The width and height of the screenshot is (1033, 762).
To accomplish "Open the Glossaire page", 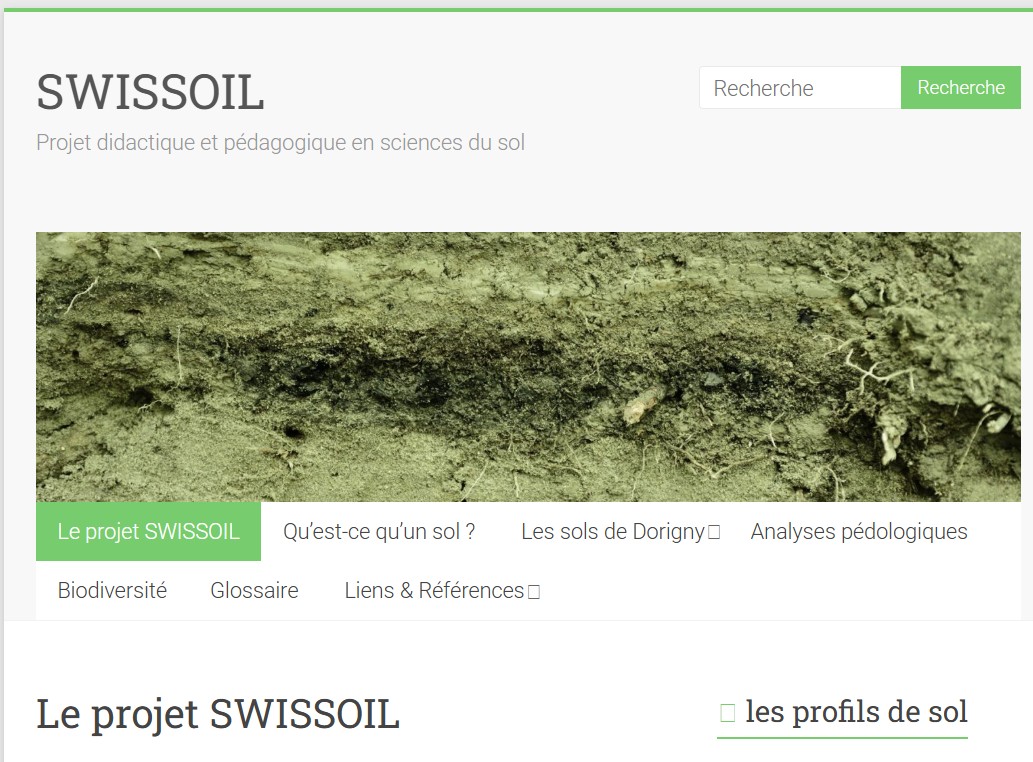I will pos(254,590).
